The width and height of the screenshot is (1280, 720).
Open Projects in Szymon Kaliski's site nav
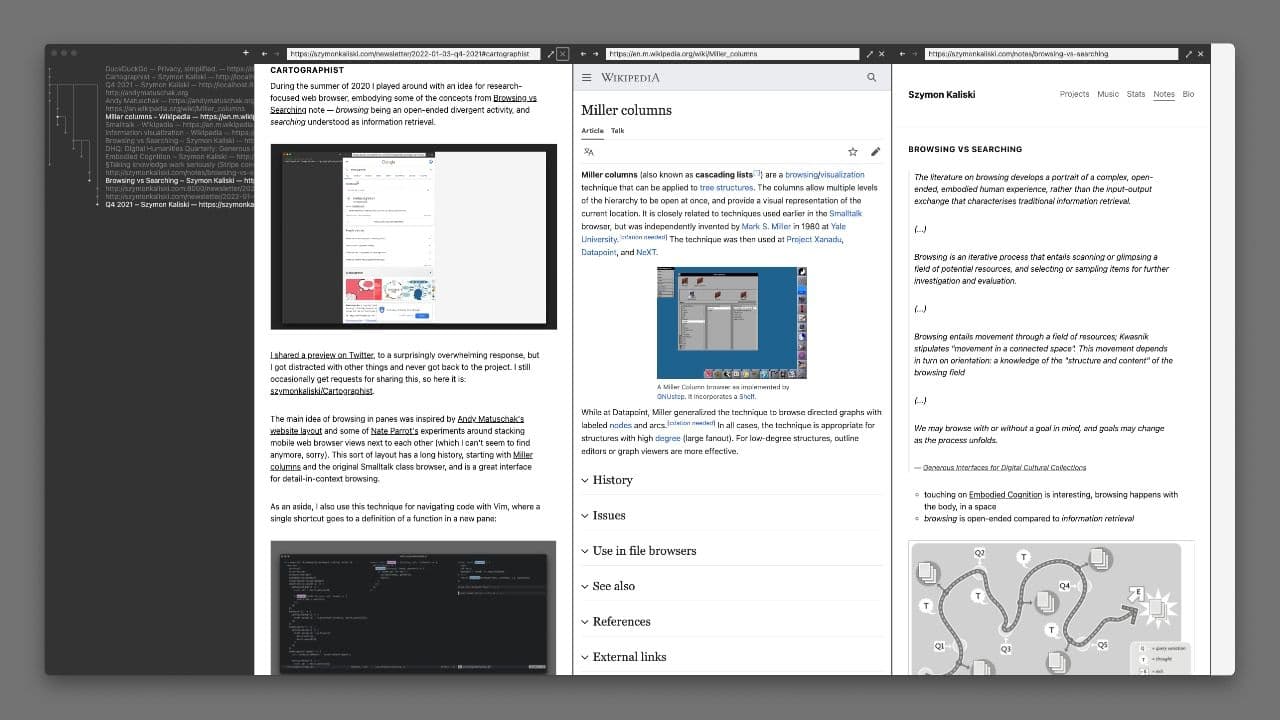coord(1074,94)
